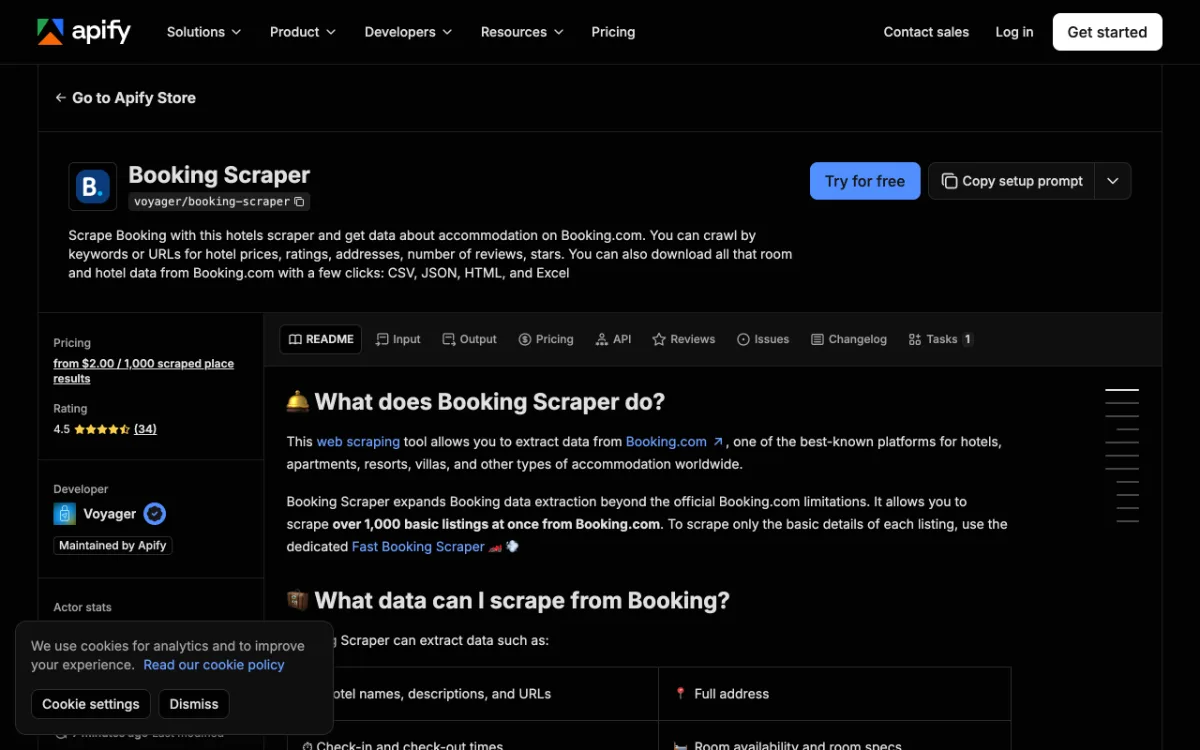Expand the Product menu
The image size is (1200, 750).
tap(303, 32)
